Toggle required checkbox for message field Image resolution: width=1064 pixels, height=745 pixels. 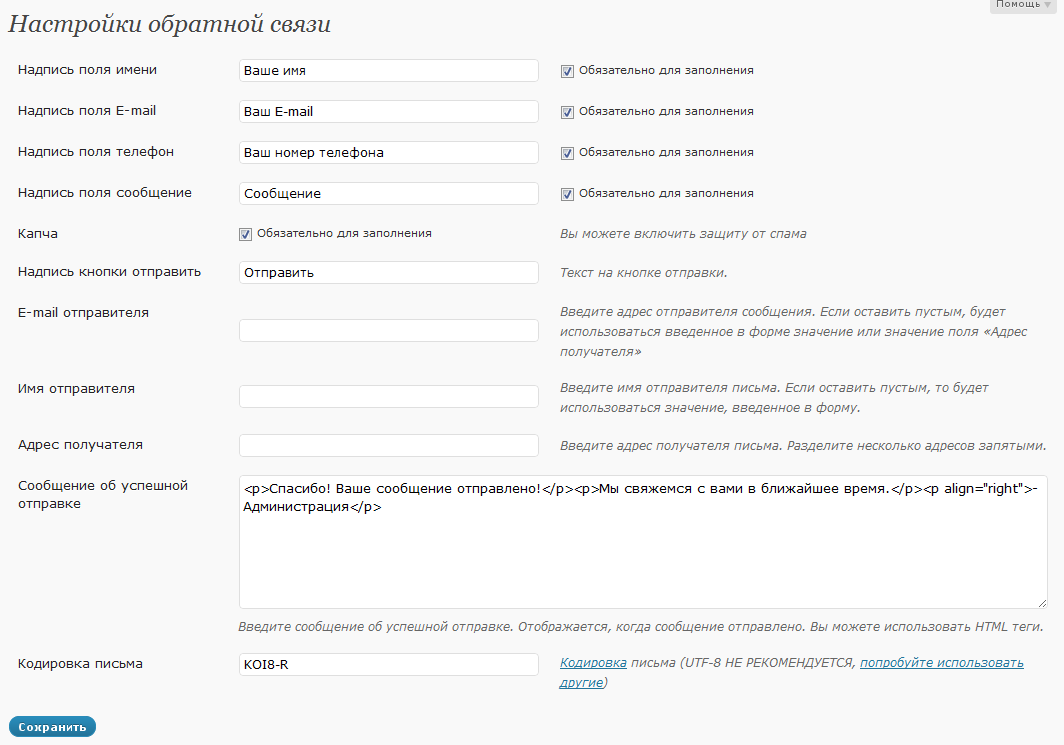coord(567,194)
